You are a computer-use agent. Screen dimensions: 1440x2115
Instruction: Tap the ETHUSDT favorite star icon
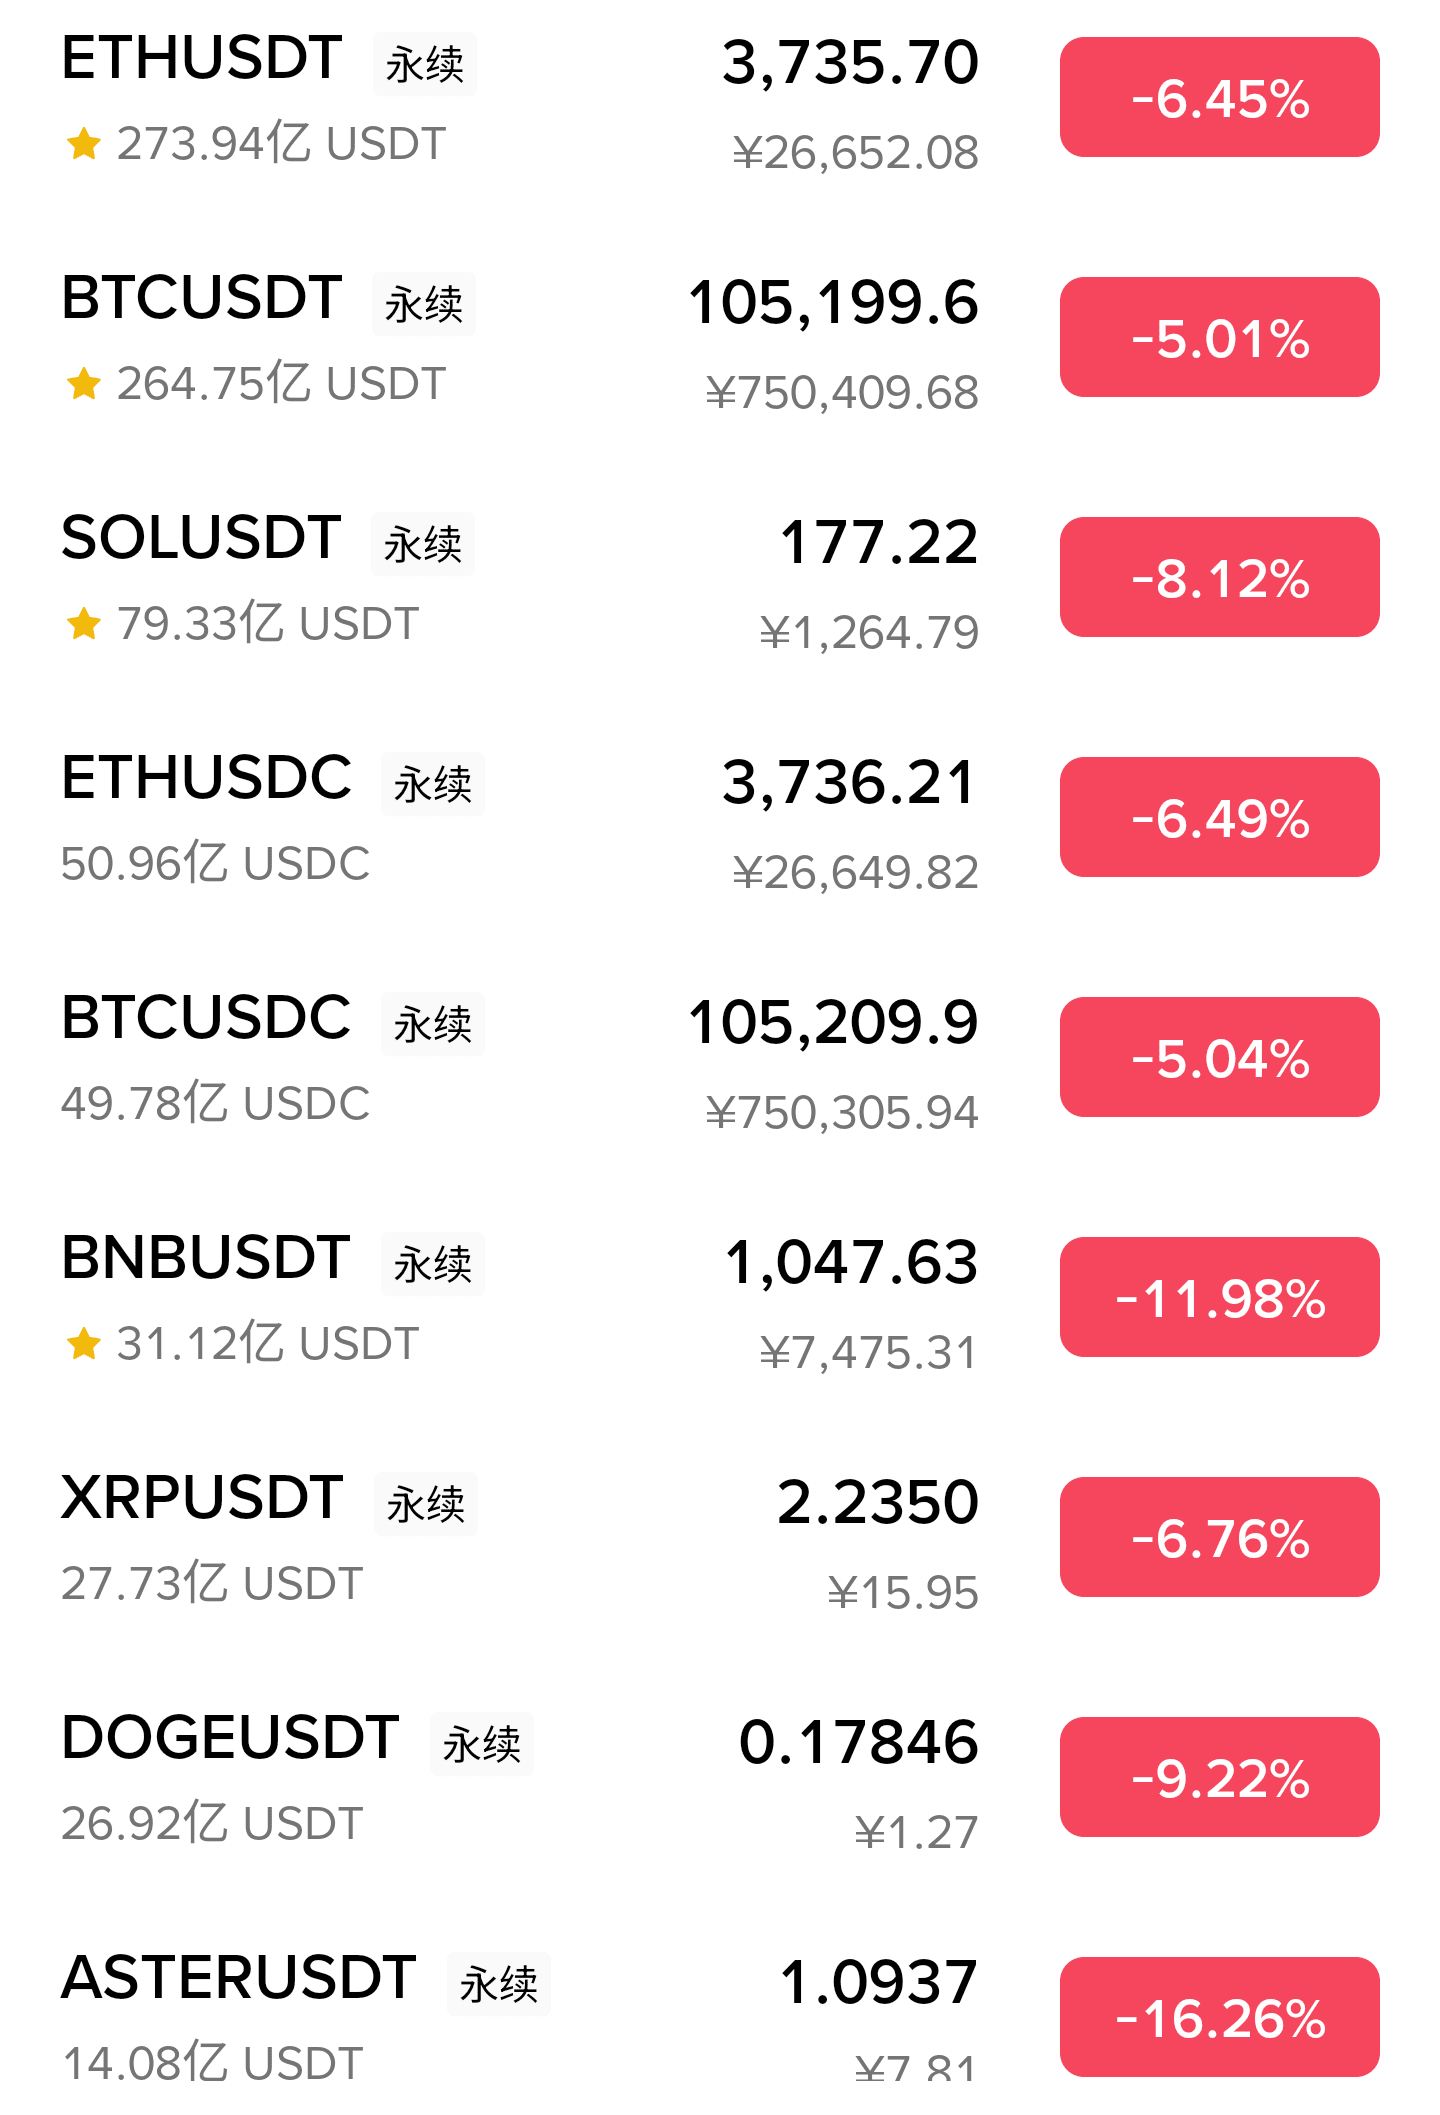click(84, 144)
